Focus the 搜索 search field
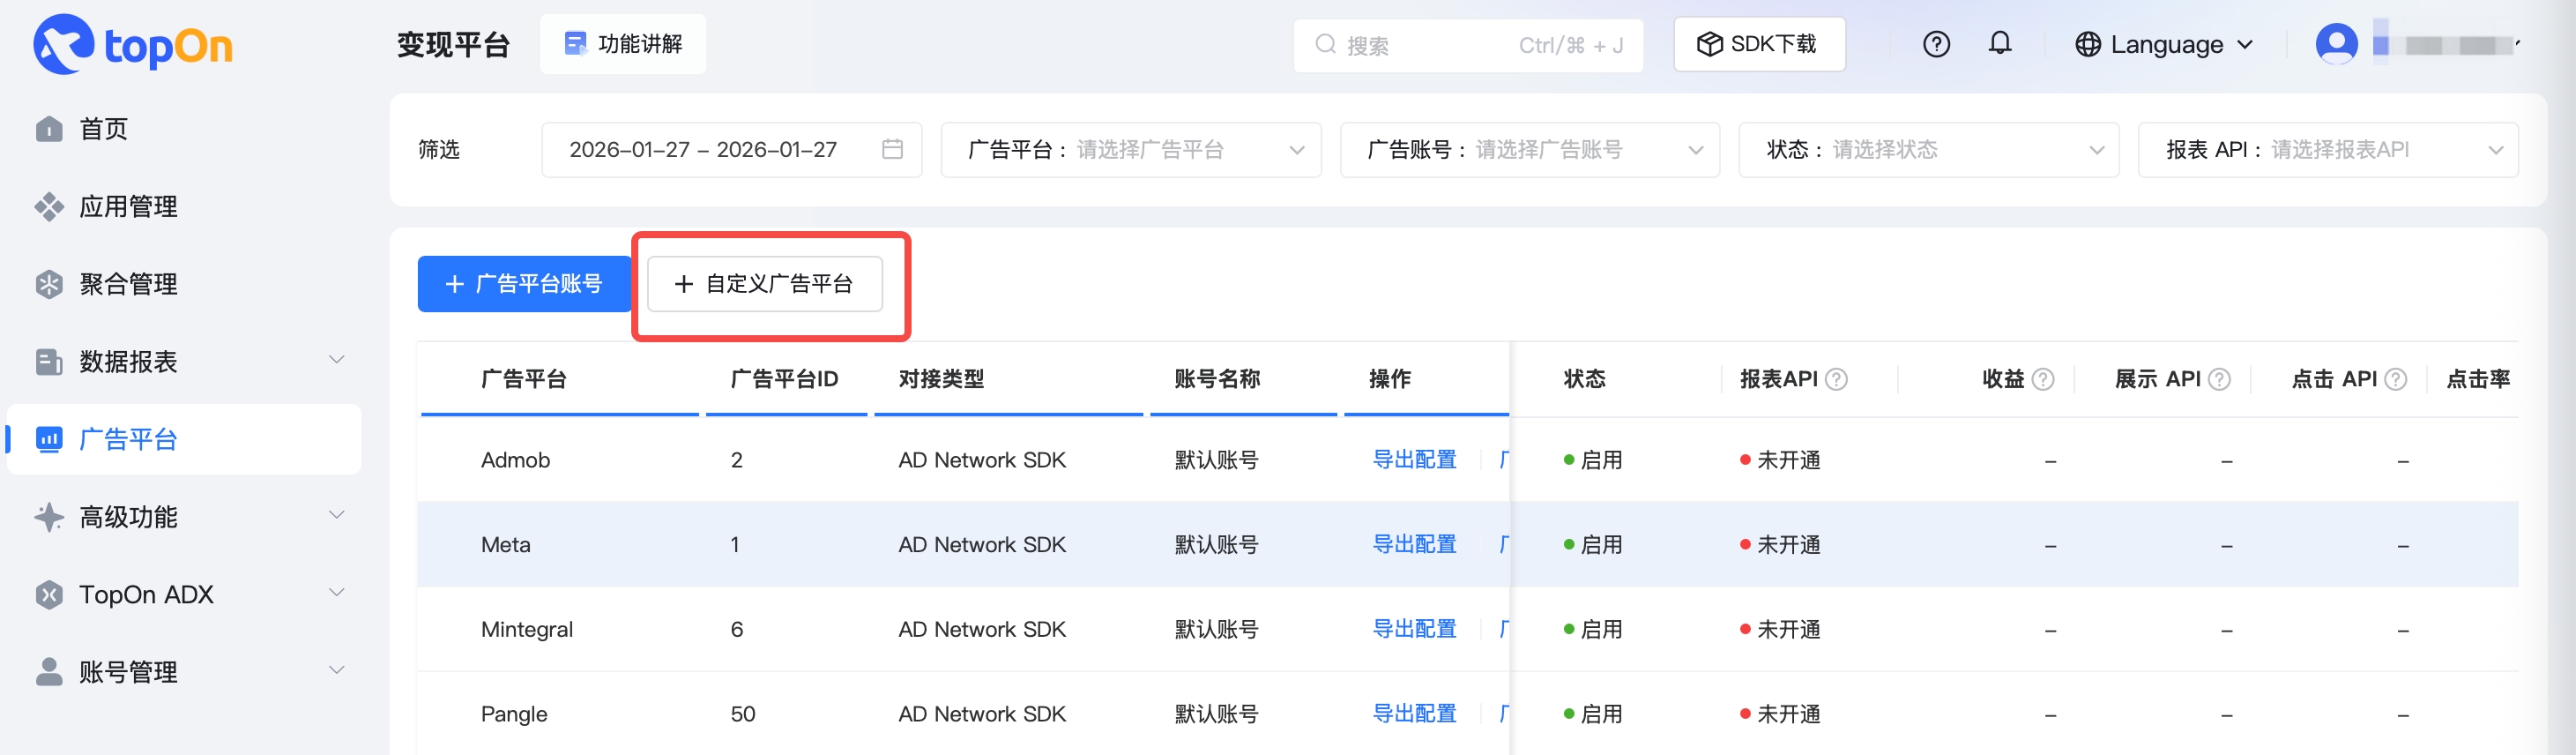The width and height of the screenshot is (2576, 755). pyautogui.click(x=1430, y=45)
